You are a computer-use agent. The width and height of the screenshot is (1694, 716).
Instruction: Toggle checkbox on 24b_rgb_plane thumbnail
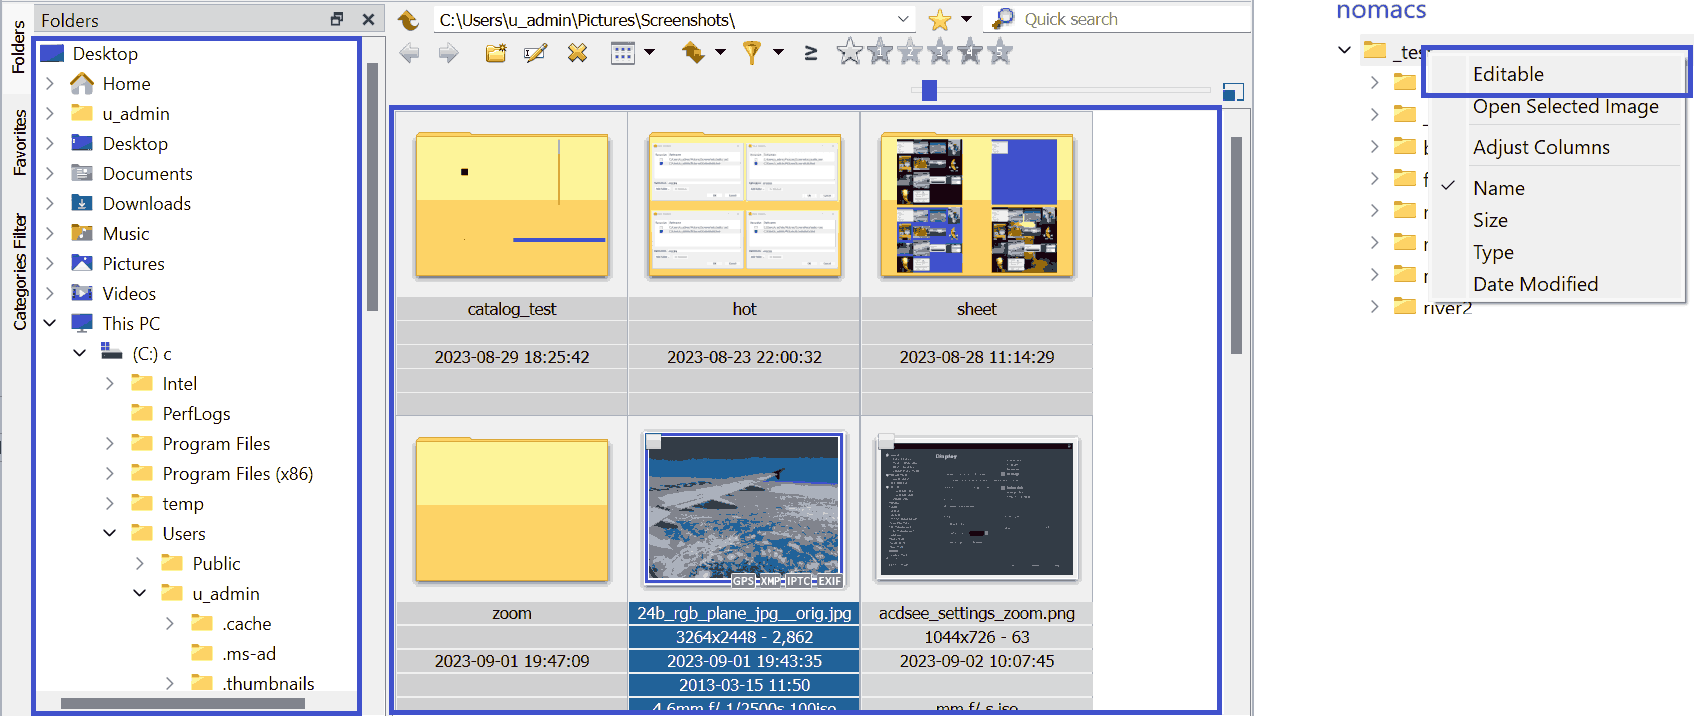click(x=654, y=442)
